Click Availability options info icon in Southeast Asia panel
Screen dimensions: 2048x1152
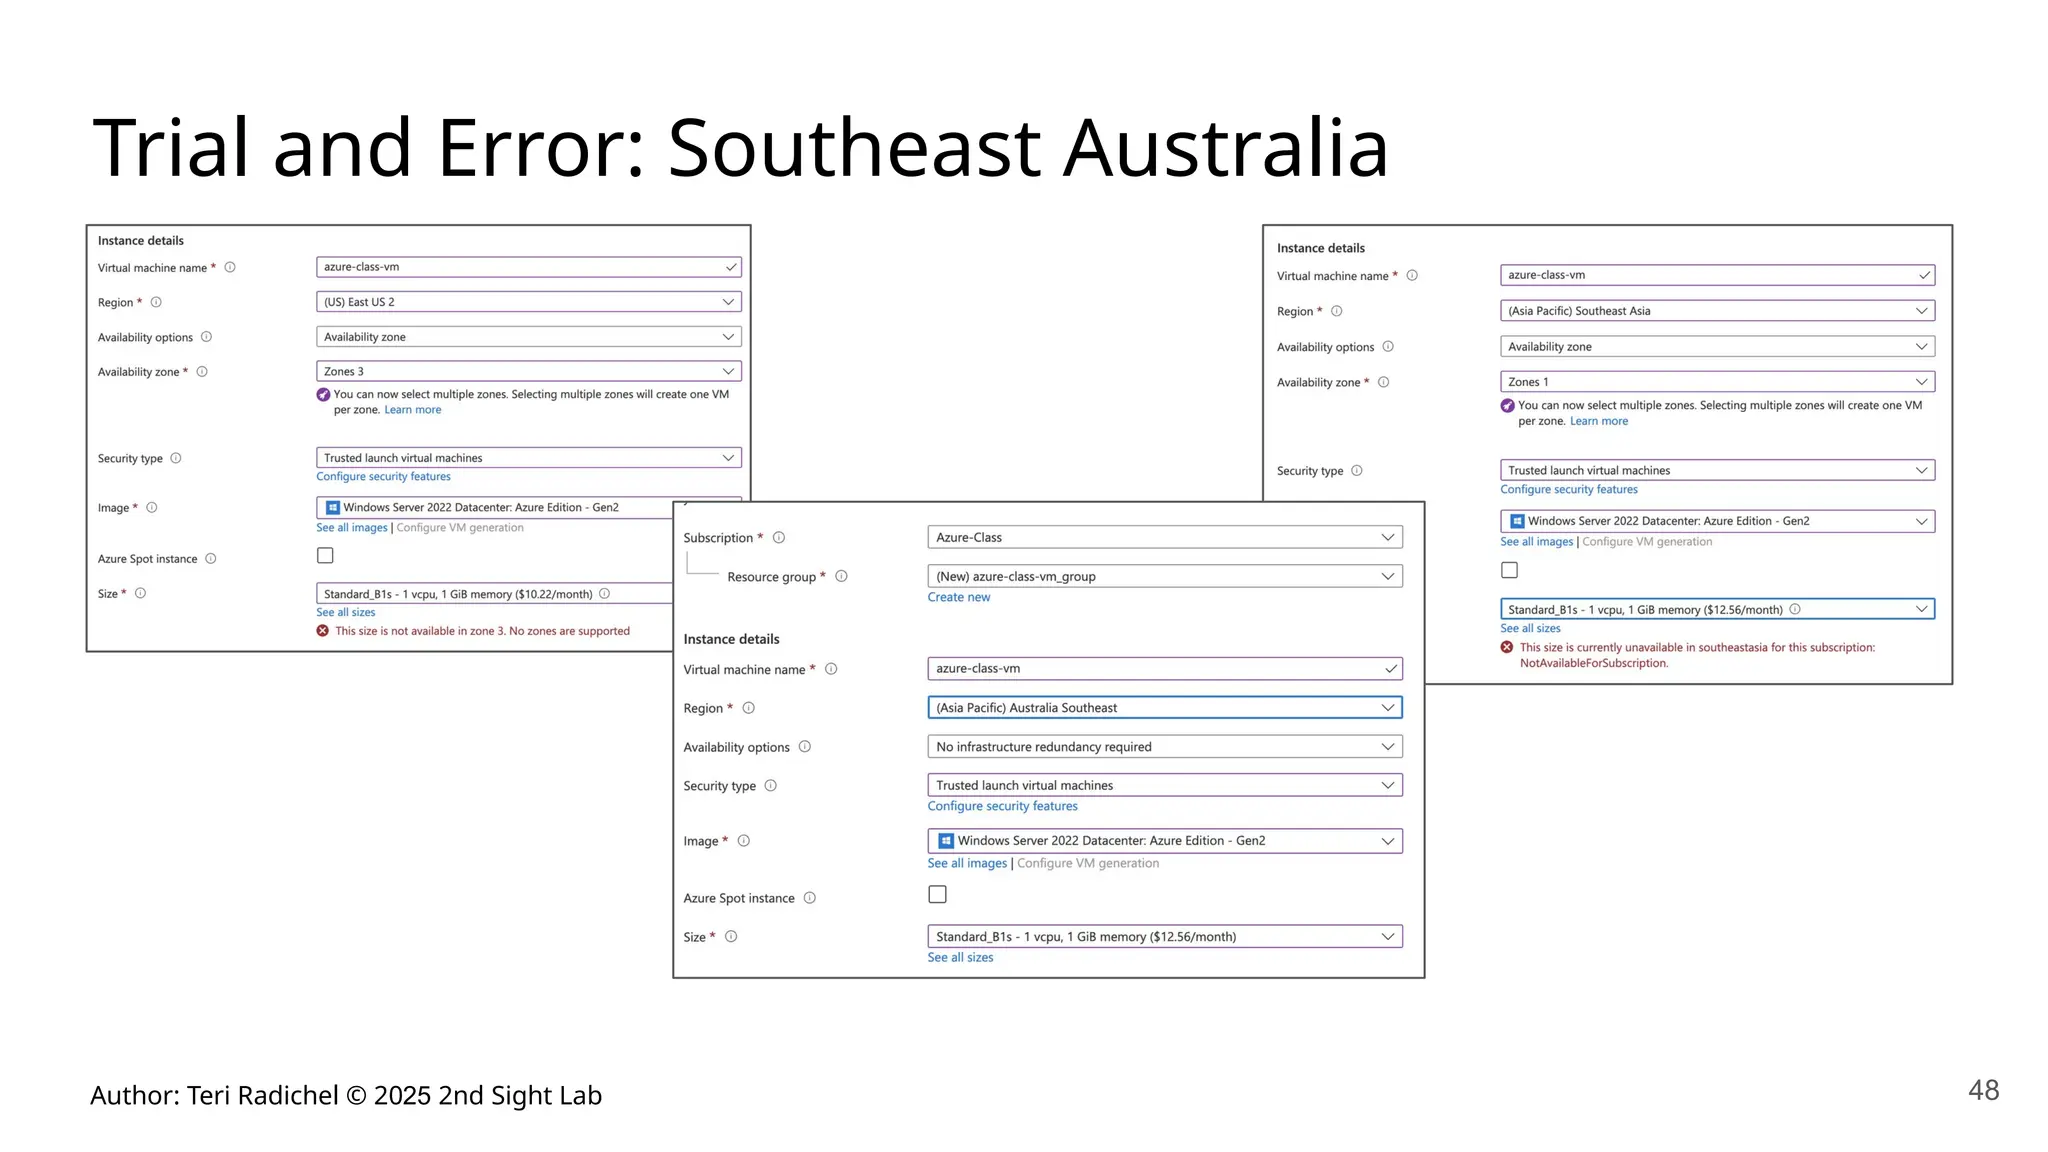click(x=1388, y=347)
